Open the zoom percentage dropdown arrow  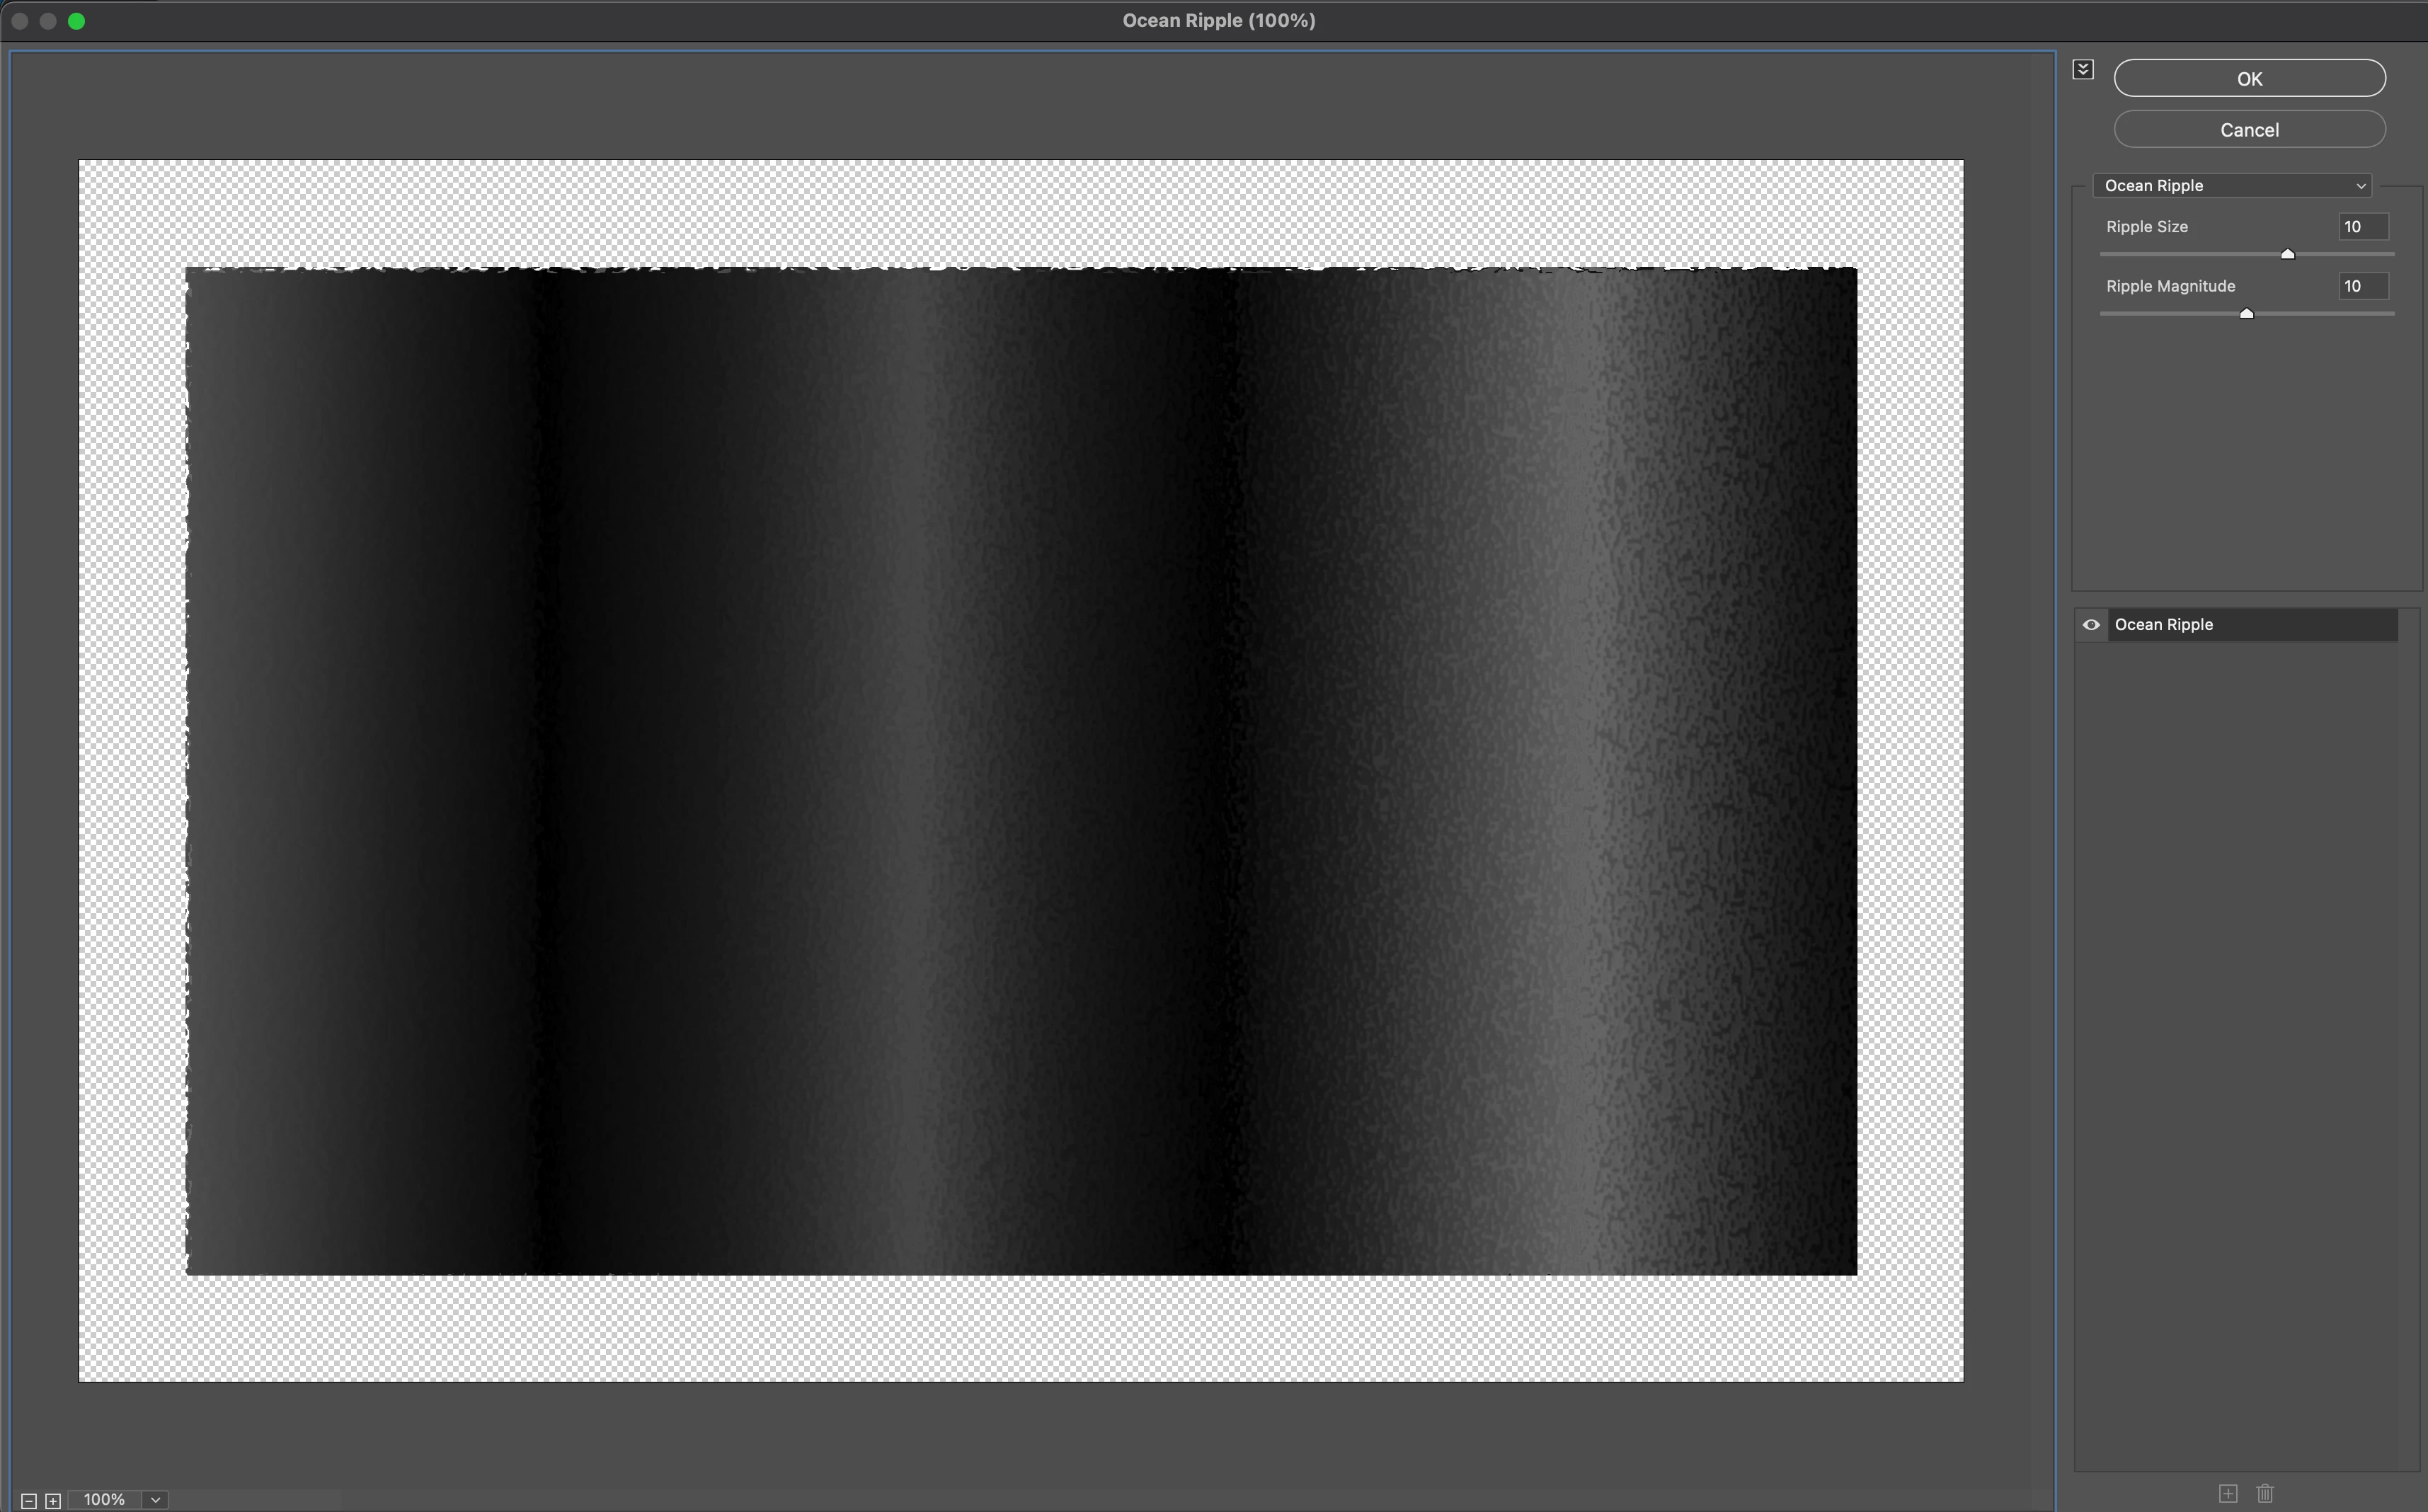pos(155,1500)
